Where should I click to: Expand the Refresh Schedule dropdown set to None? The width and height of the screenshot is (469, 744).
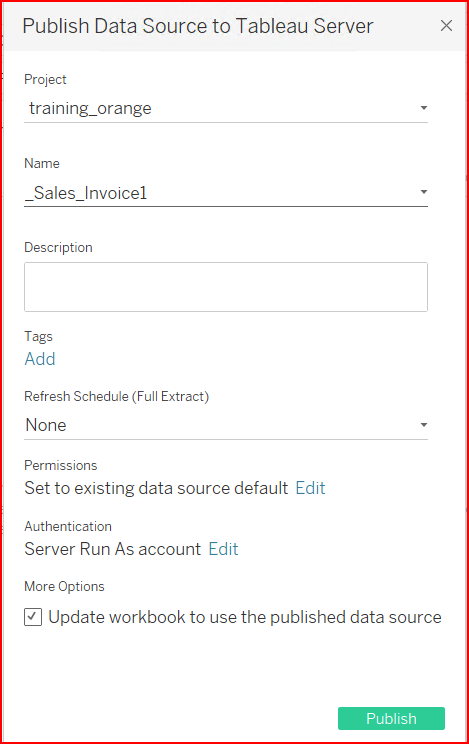226,425
